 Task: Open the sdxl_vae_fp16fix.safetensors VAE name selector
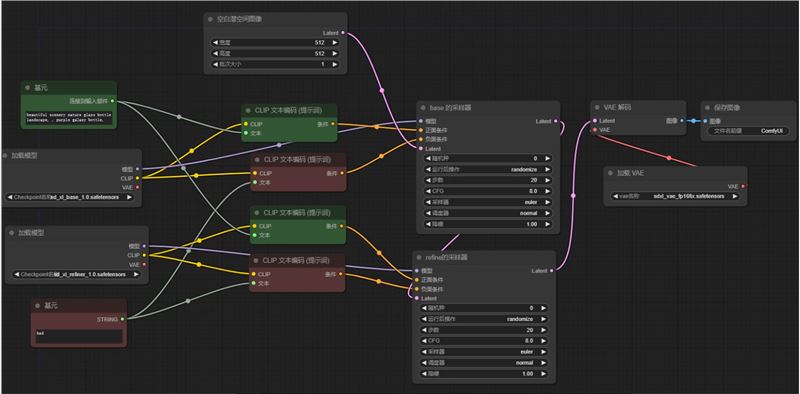click(x=676, y=196)
